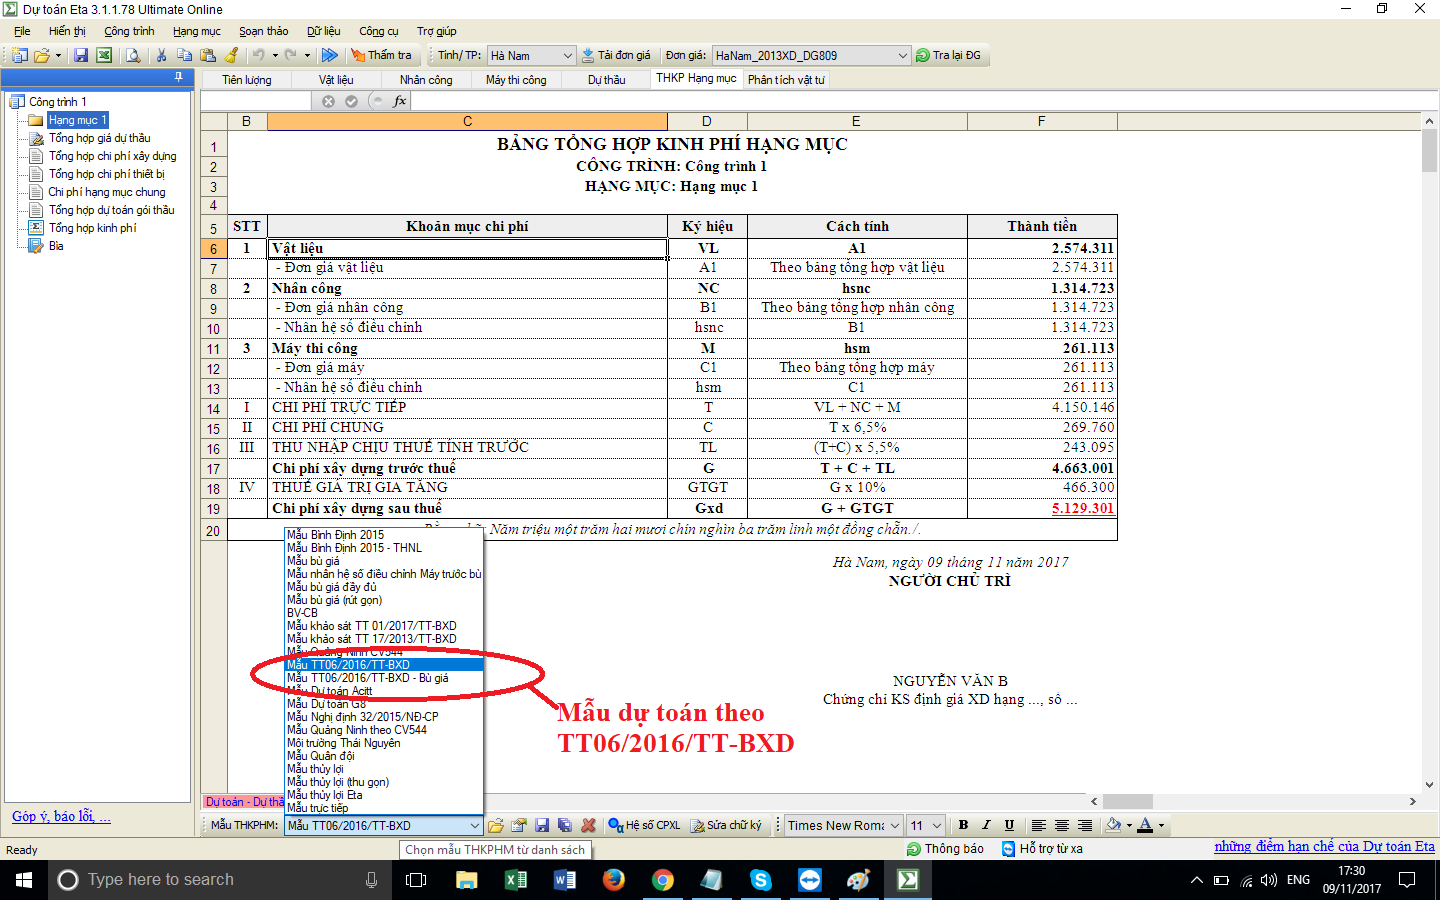The image size is (1440, 900).
Task: Click the Save icon in the top toolbar
Action: pos(81,56)
